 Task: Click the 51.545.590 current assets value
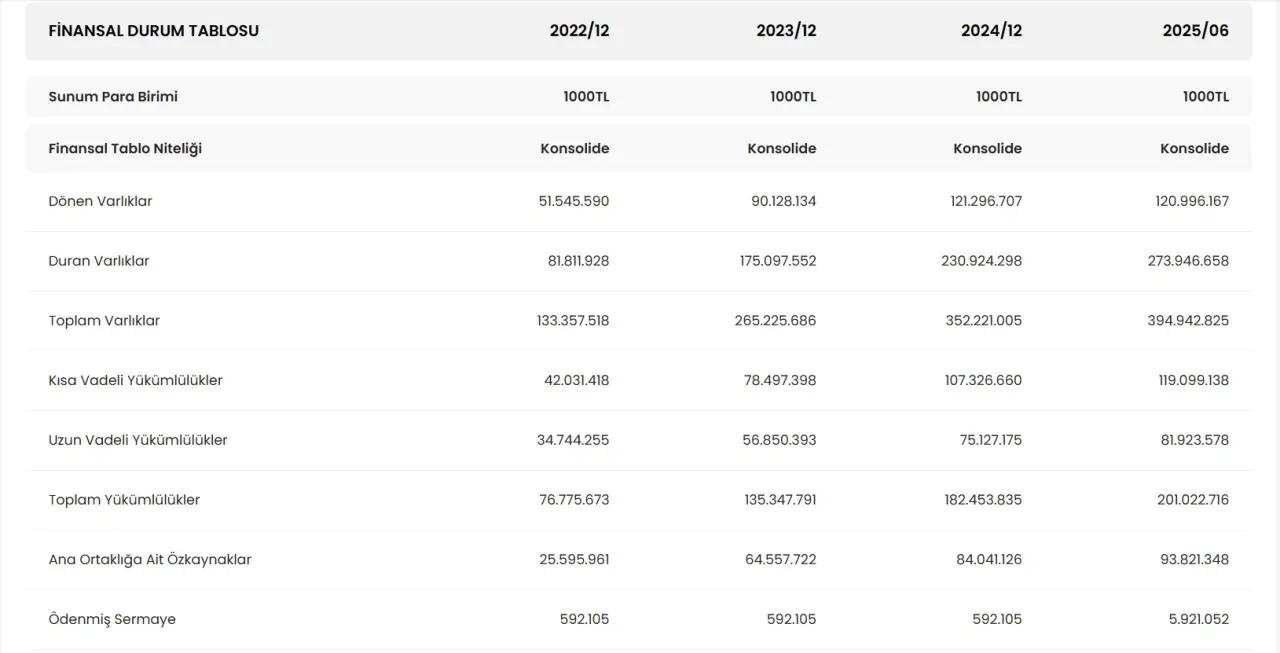573,201
